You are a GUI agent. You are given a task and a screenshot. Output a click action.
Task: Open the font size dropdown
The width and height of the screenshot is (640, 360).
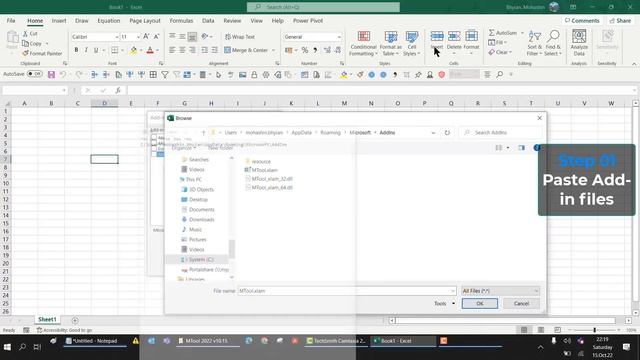click(138, 37)
